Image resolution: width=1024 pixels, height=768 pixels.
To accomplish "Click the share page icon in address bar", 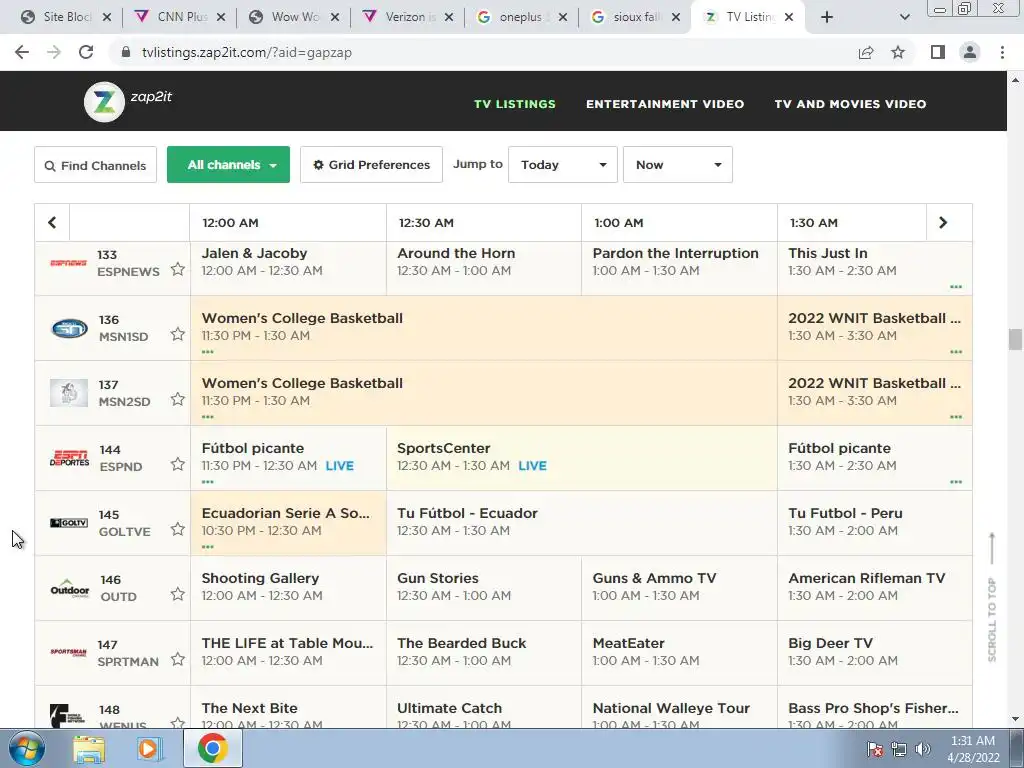I will [866, 52].
